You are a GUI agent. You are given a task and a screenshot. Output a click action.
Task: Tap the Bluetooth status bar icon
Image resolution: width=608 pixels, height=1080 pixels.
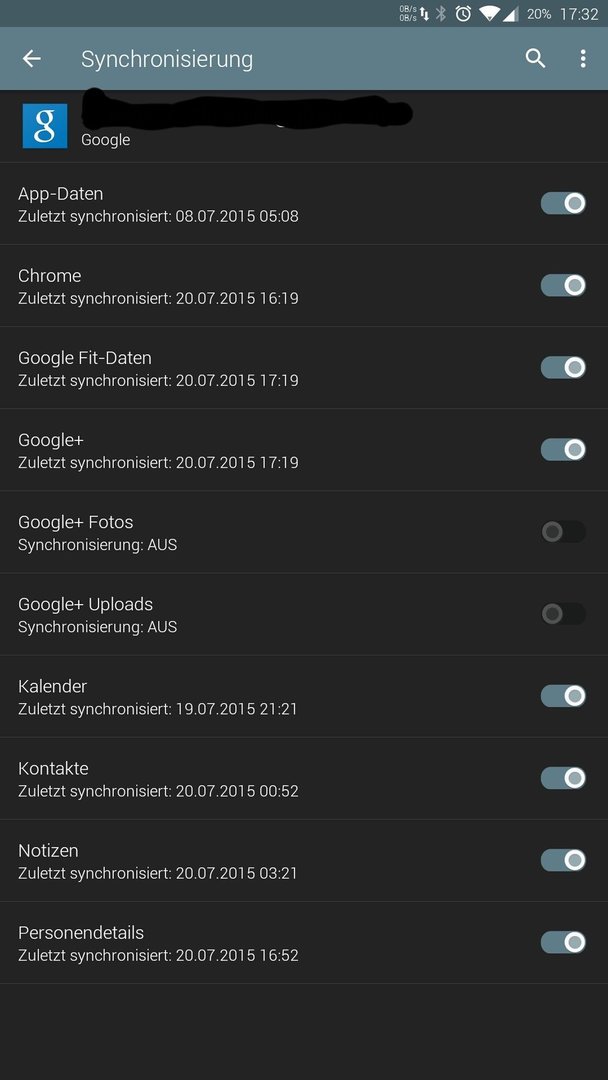point(441,14)
